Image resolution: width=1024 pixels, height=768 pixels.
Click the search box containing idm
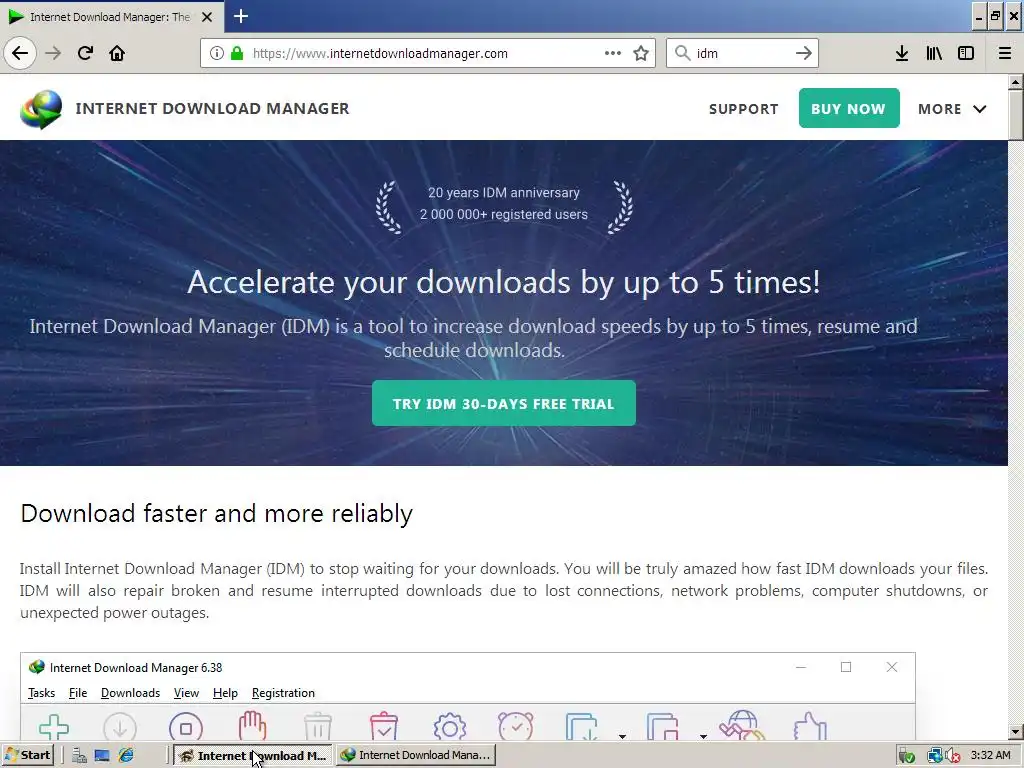[x=743, y=53]
